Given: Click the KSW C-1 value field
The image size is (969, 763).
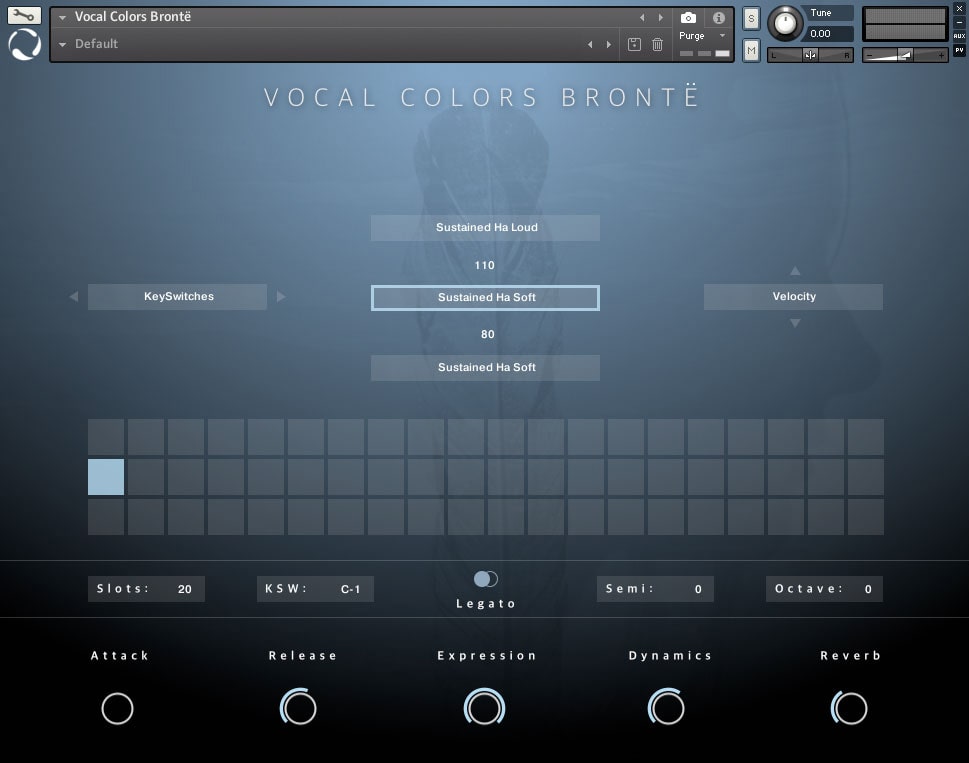Looking at the screenshot, I should [x=315, y=589].
